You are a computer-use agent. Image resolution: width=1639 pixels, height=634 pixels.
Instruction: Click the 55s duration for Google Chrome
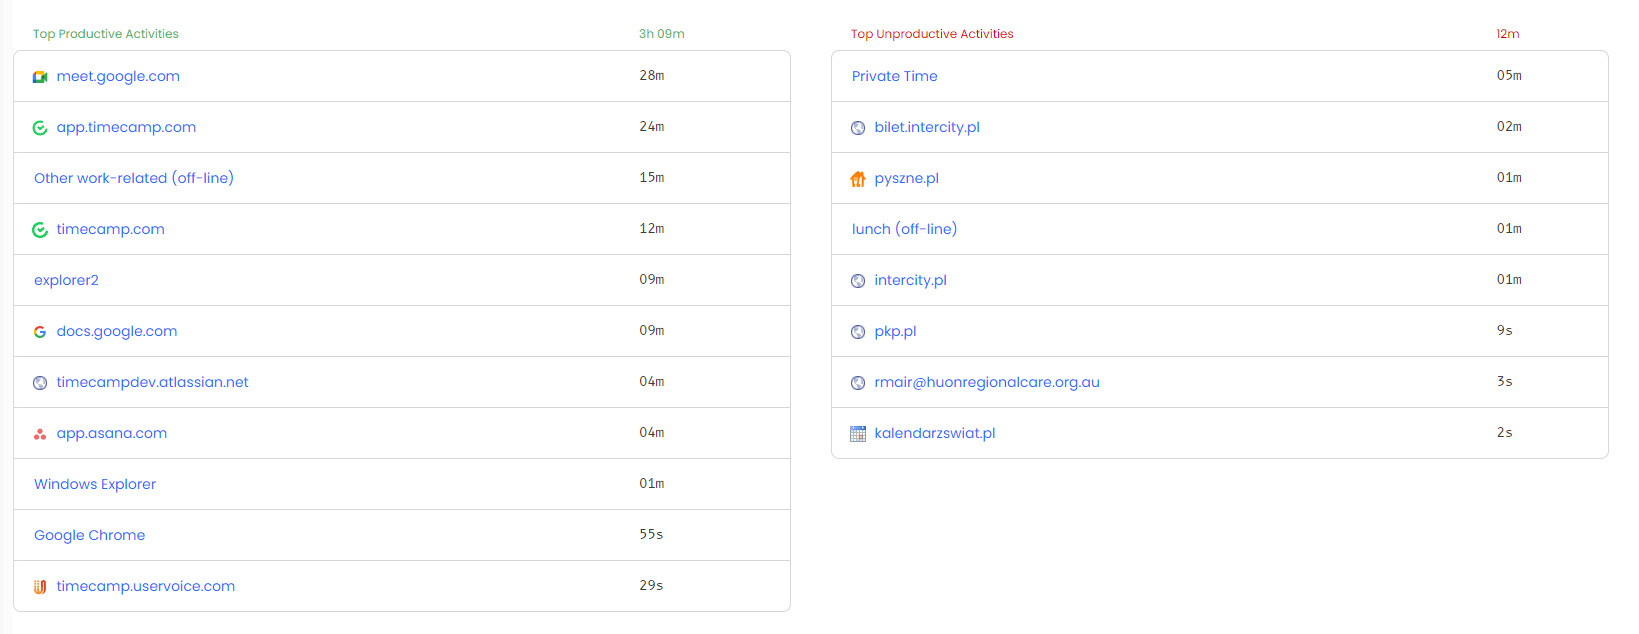(651, 534)
